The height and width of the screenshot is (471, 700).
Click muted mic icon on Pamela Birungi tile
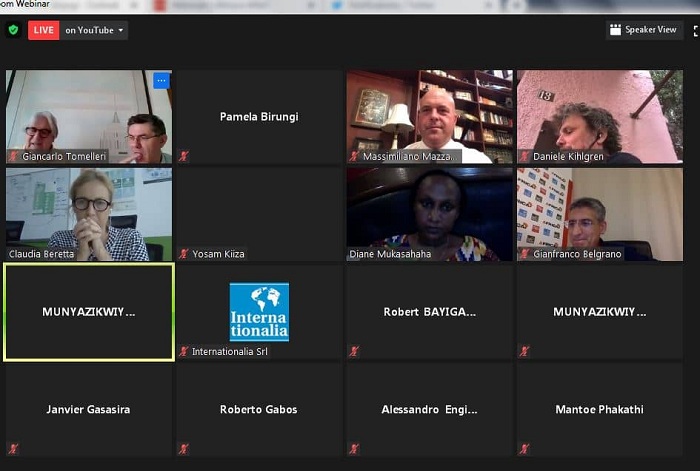click(183, 156)
